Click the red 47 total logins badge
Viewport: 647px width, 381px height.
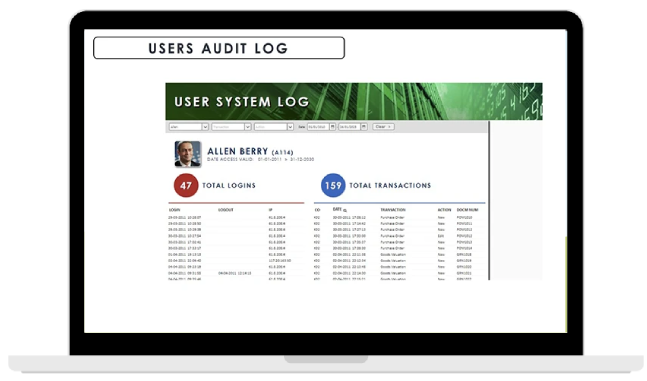pos(186,185)
